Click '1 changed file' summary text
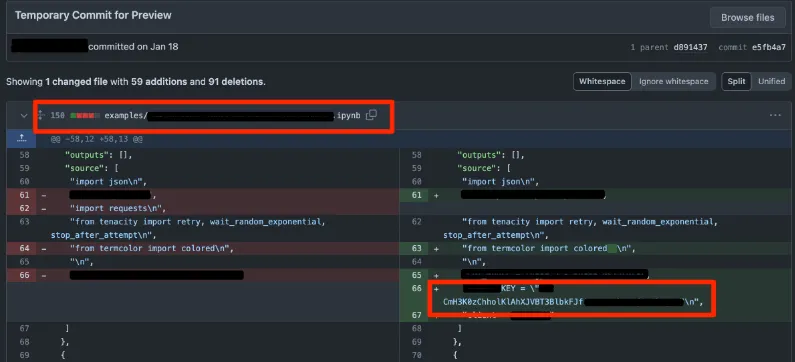 (x=76, y=81)
